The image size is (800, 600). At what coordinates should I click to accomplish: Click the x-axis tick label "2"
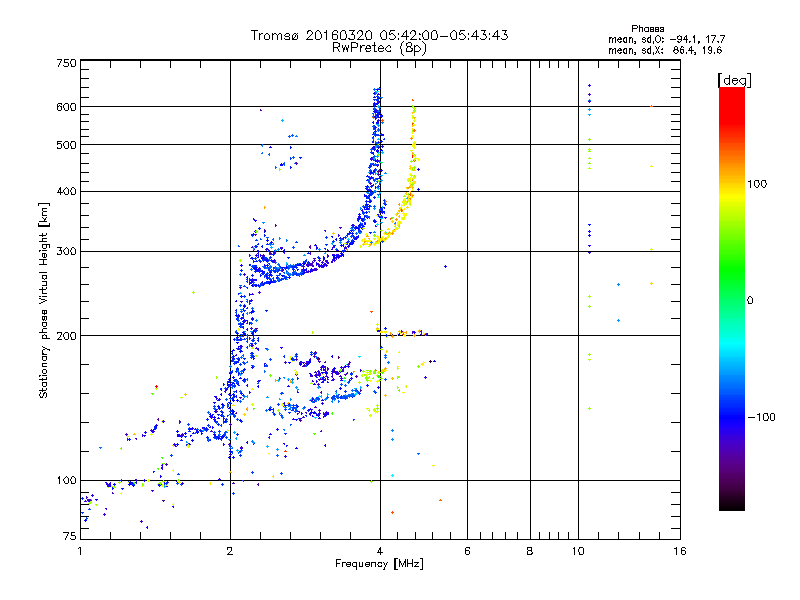pos(230,551)
